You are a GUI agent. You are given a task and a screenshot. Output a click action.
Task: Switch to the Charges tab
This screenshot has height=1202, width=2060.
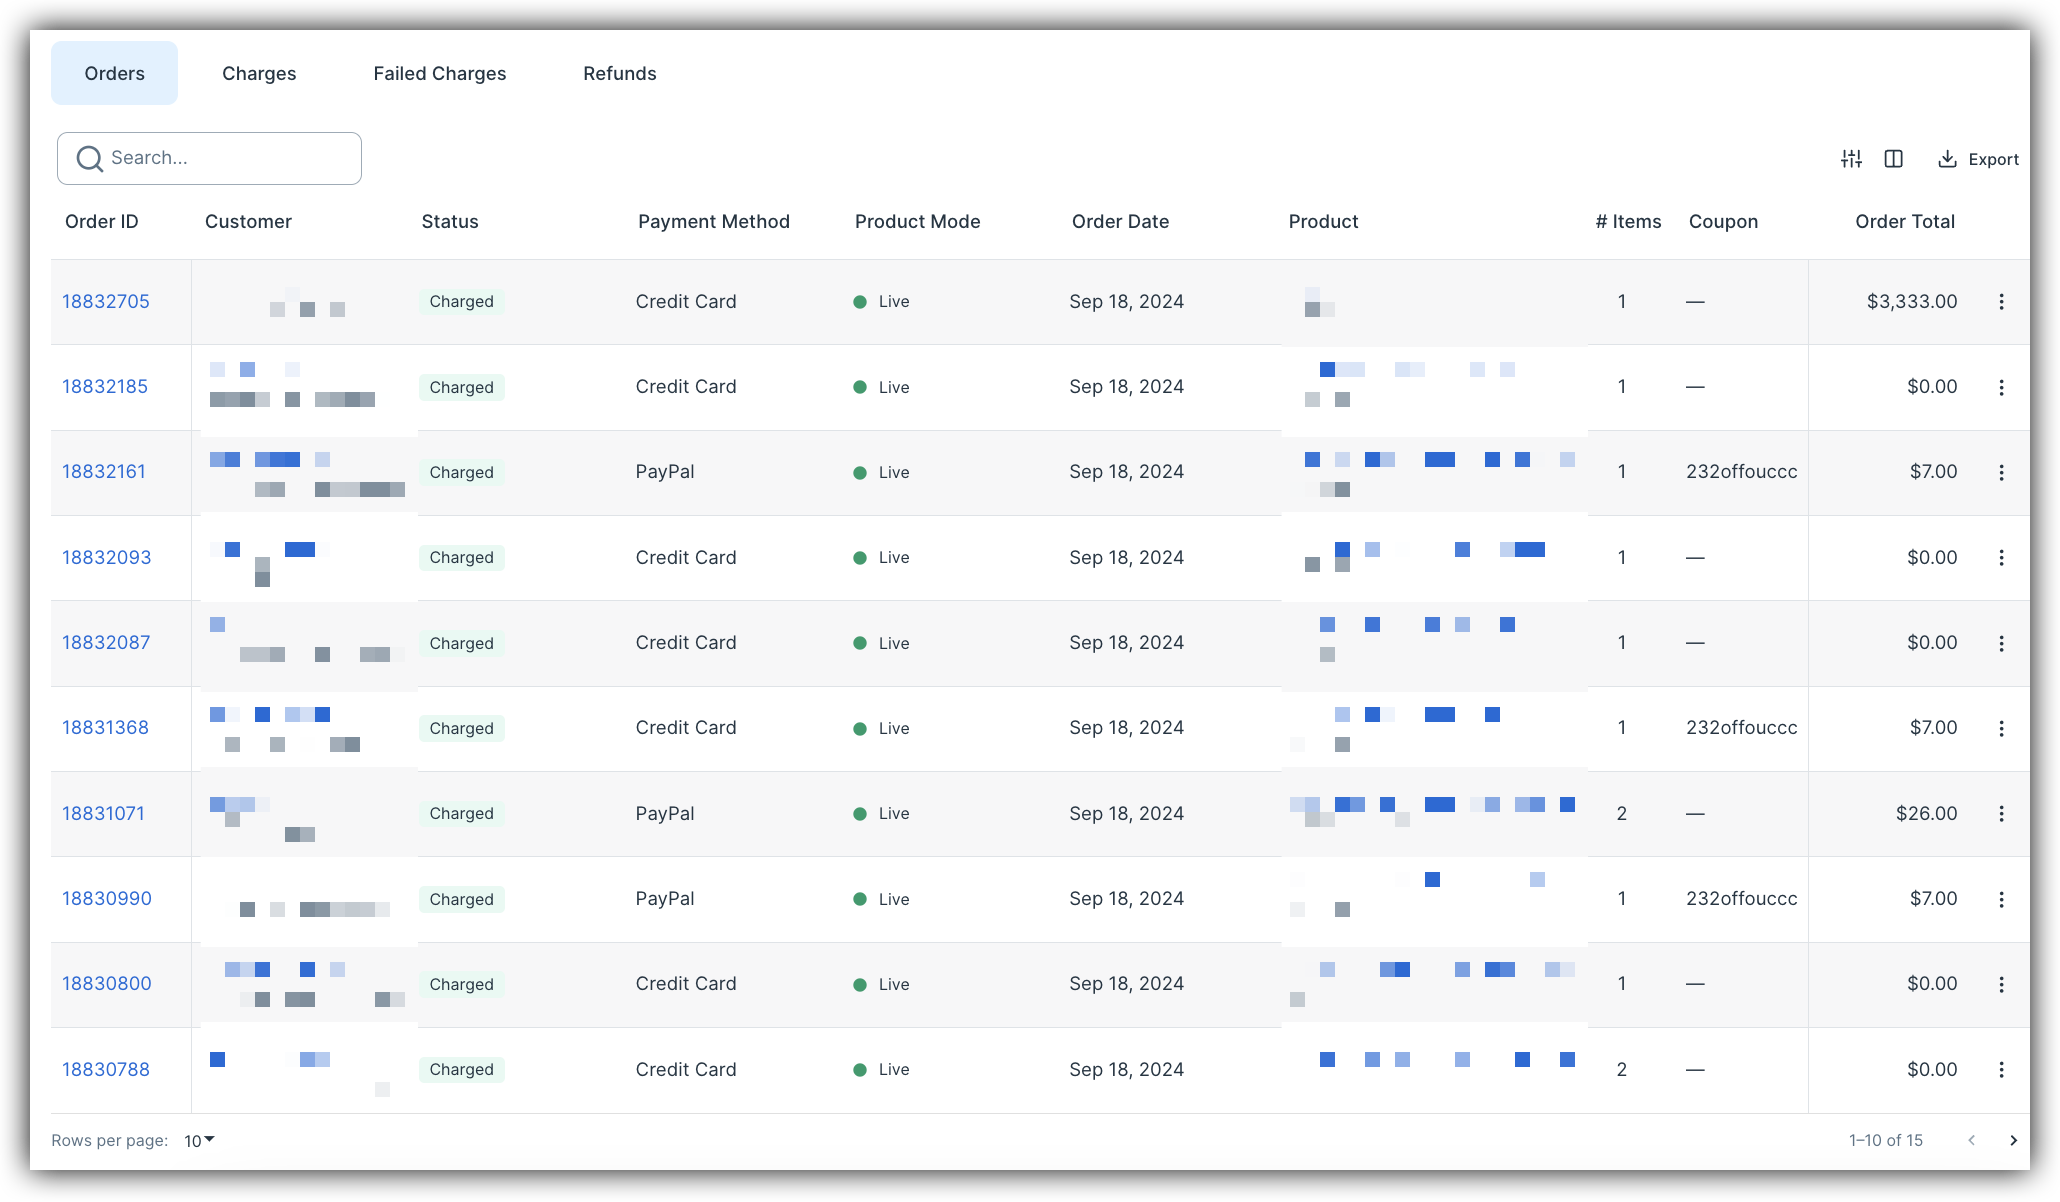(x=259, y=74)
